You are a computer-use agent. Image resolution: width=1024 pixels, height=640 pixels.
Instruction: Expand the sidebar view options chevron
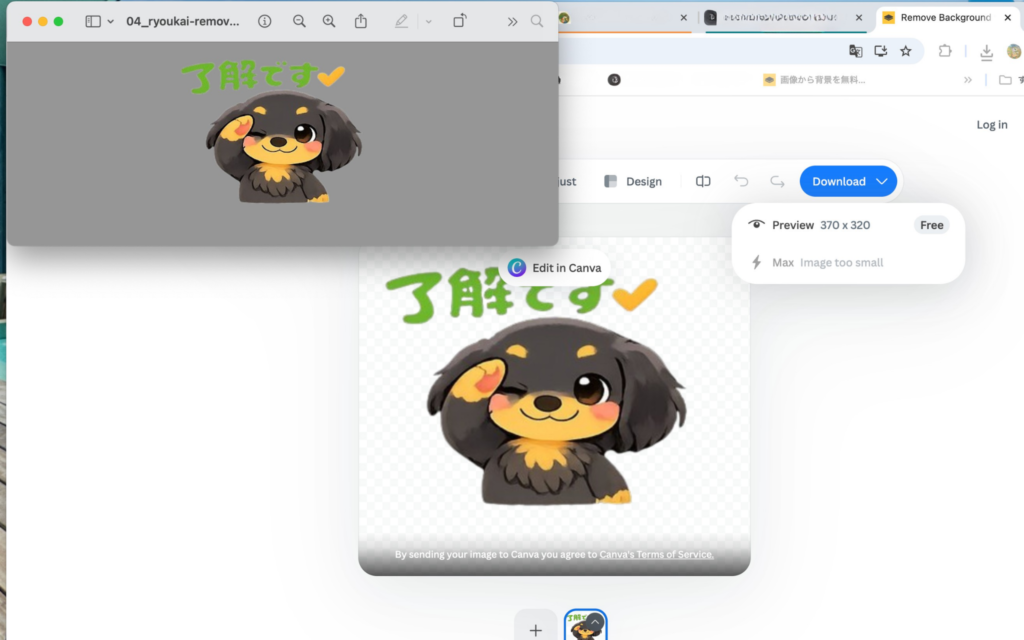pos(110,22)
